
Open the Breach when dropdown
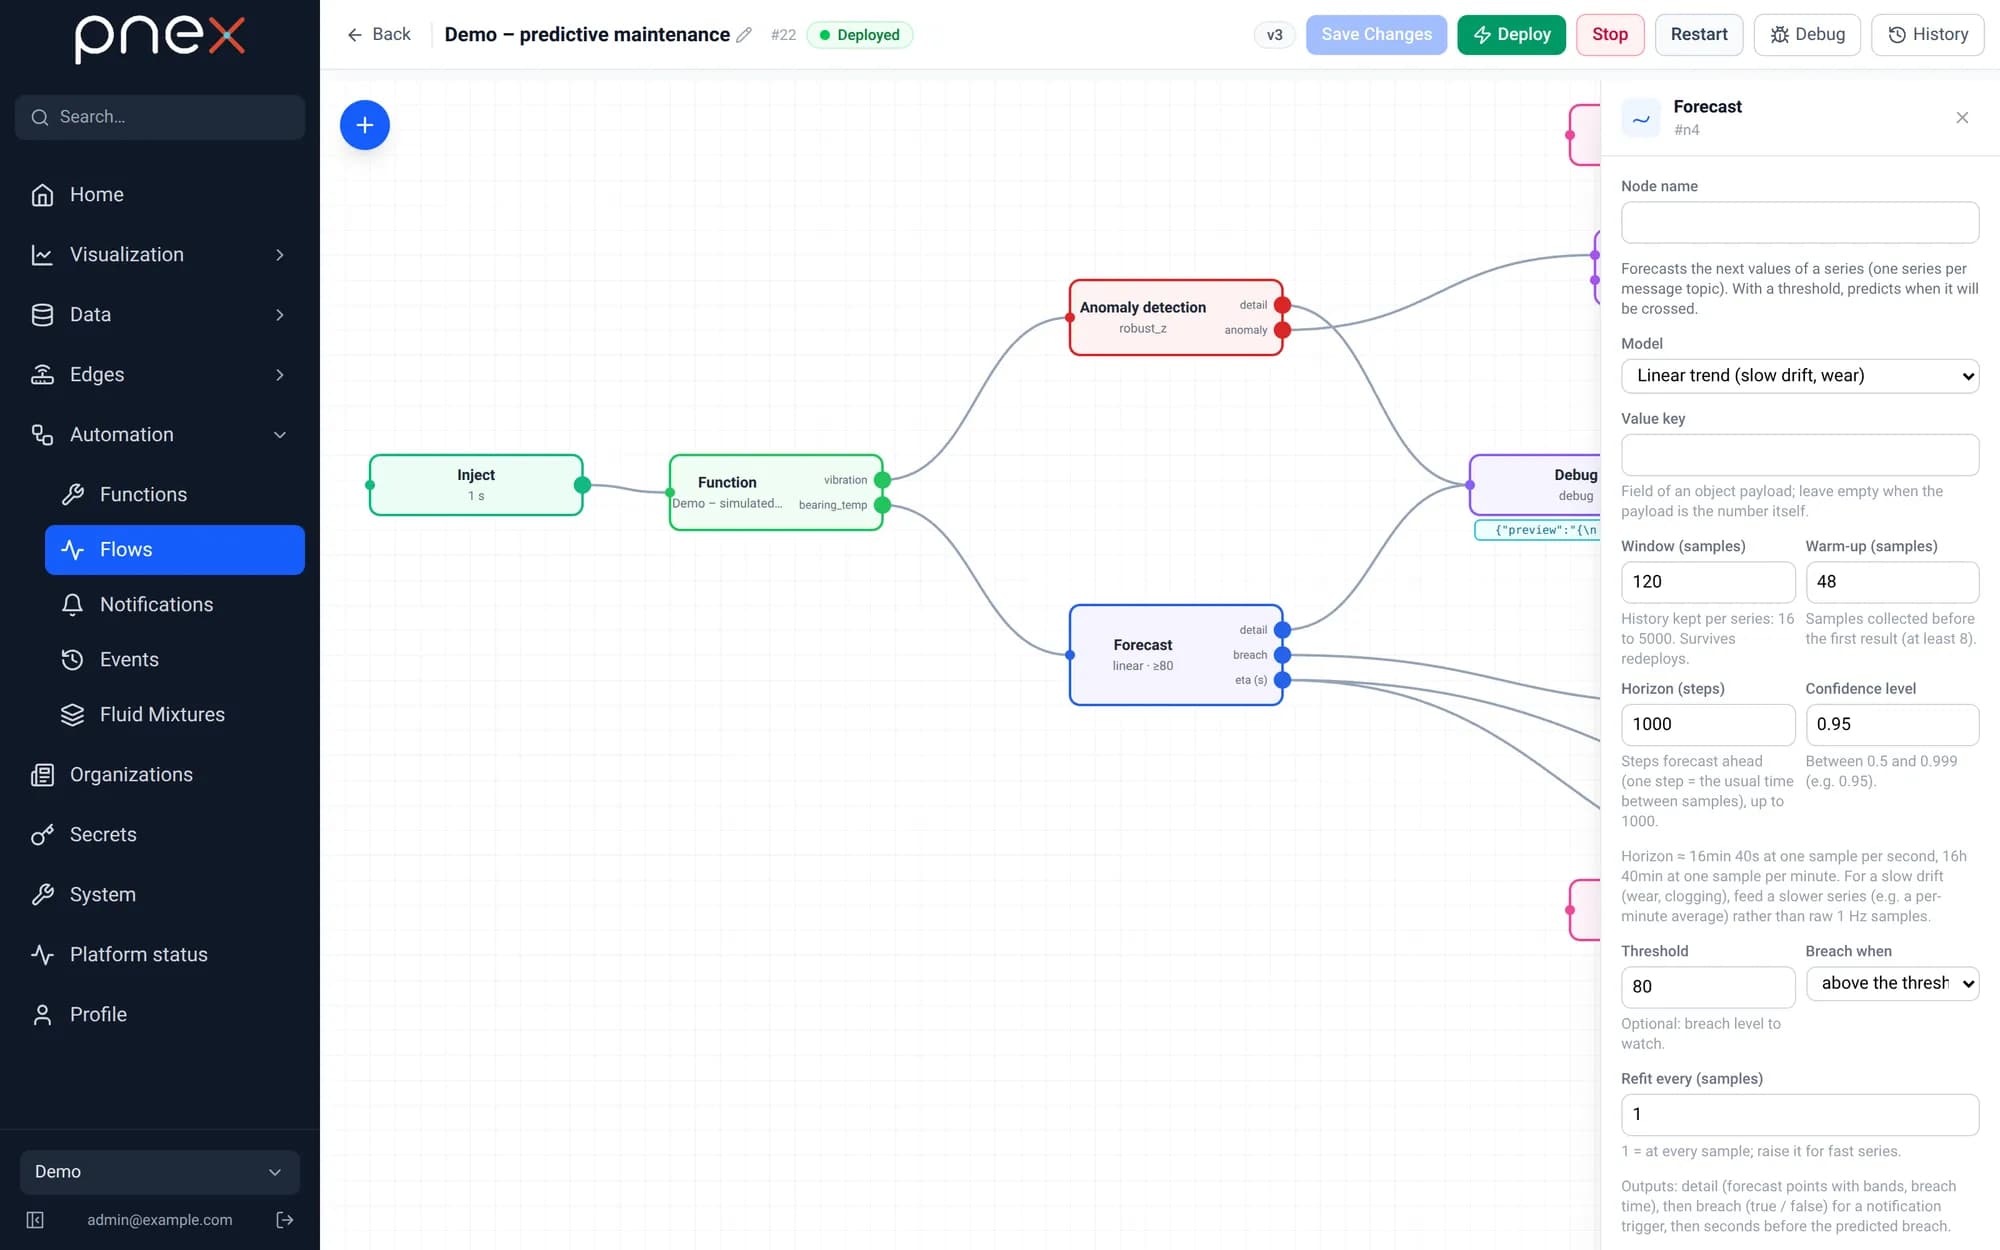point(1892,984)
